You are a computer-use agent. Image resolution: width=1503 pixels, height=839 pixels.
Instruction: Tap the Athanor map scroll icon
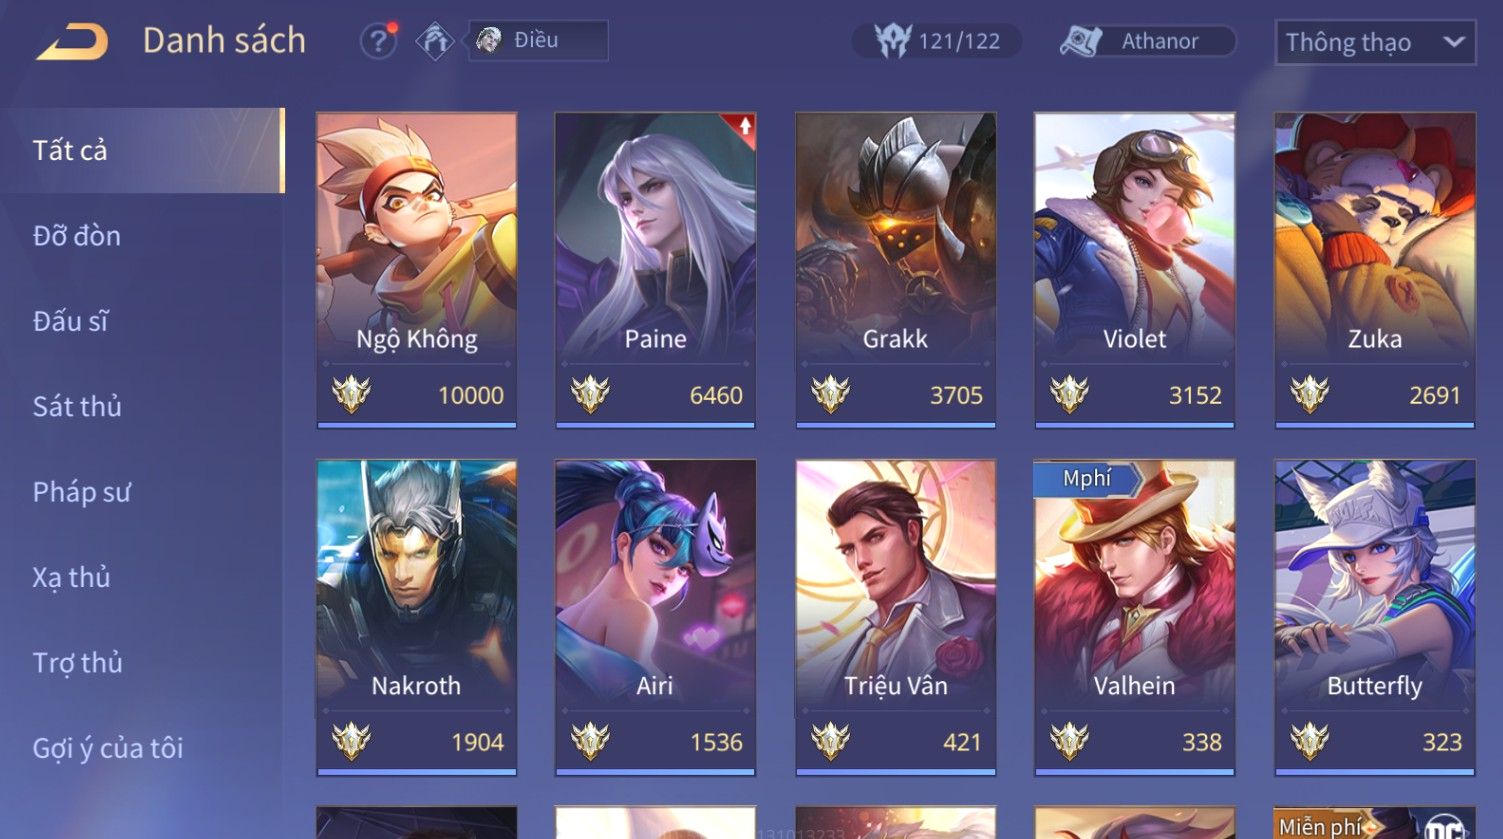point(1080,41)
